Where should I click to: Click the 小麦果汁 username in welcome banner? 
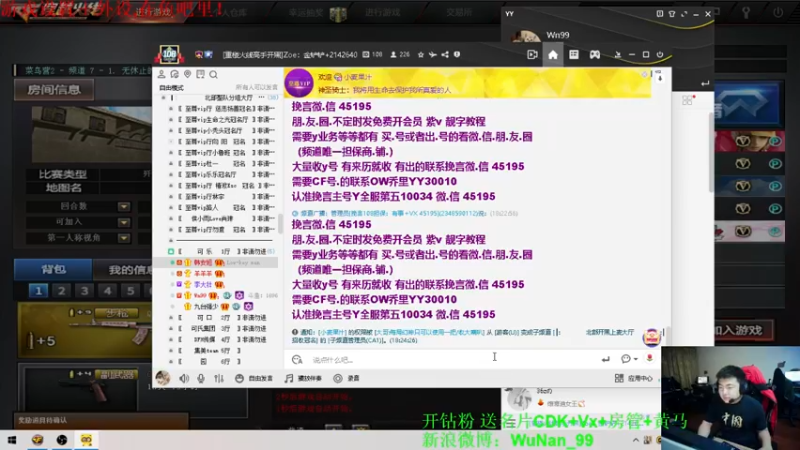pyautogui.click(x=358, y=77)
